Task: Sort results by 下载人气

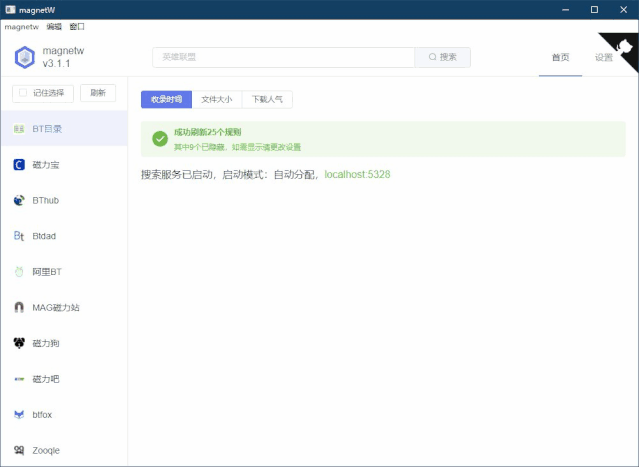Action: tap(267, 99)
